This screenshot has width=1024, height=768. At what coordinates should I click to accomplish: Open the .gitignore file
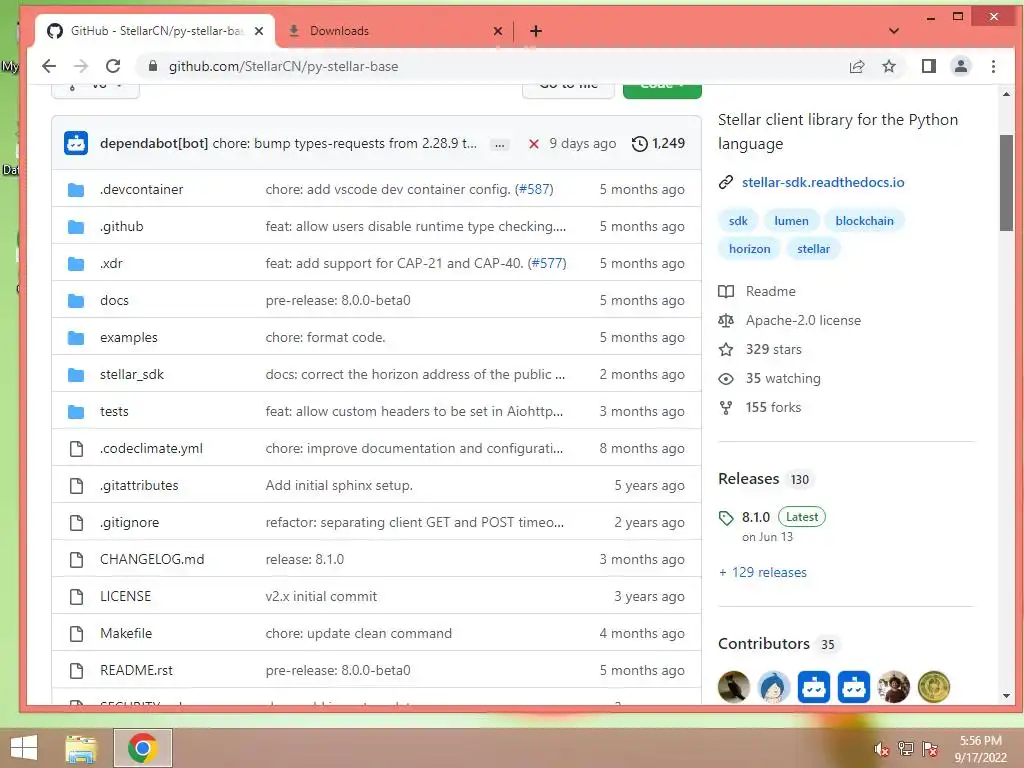click(x=129, y=522)
